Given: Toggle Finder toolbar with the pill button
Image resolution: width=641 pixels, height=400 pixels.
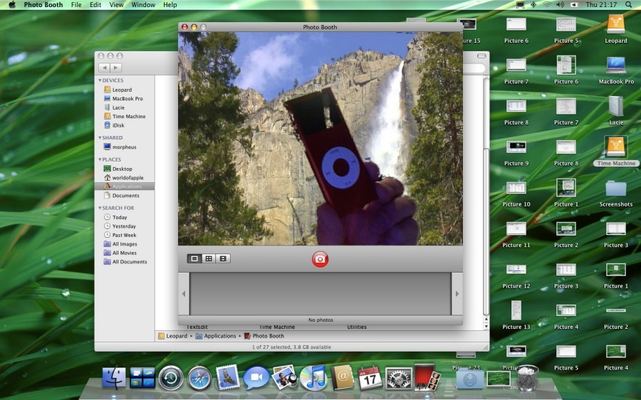Looking at the screenshot, I should 482,56.
